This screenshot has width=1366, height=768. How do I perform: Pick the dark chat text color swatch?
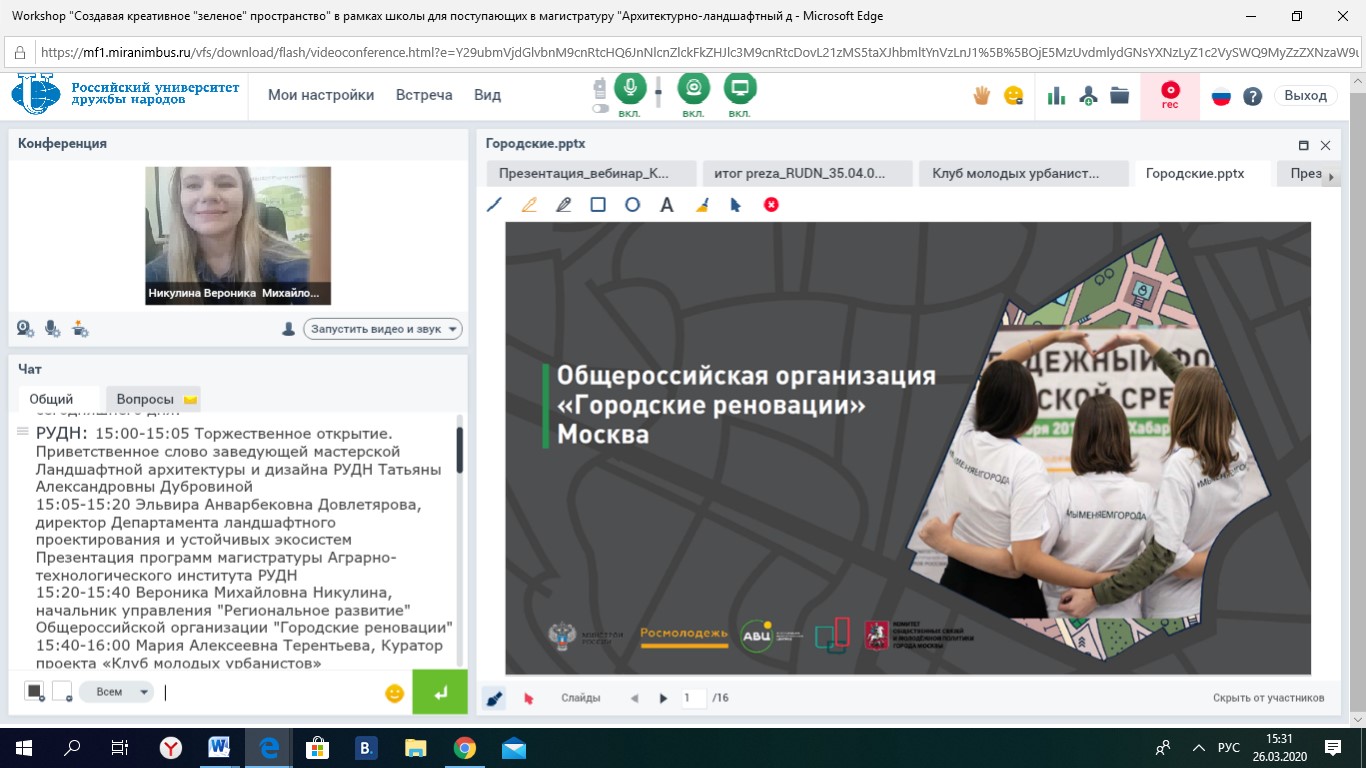pos(35,691)
